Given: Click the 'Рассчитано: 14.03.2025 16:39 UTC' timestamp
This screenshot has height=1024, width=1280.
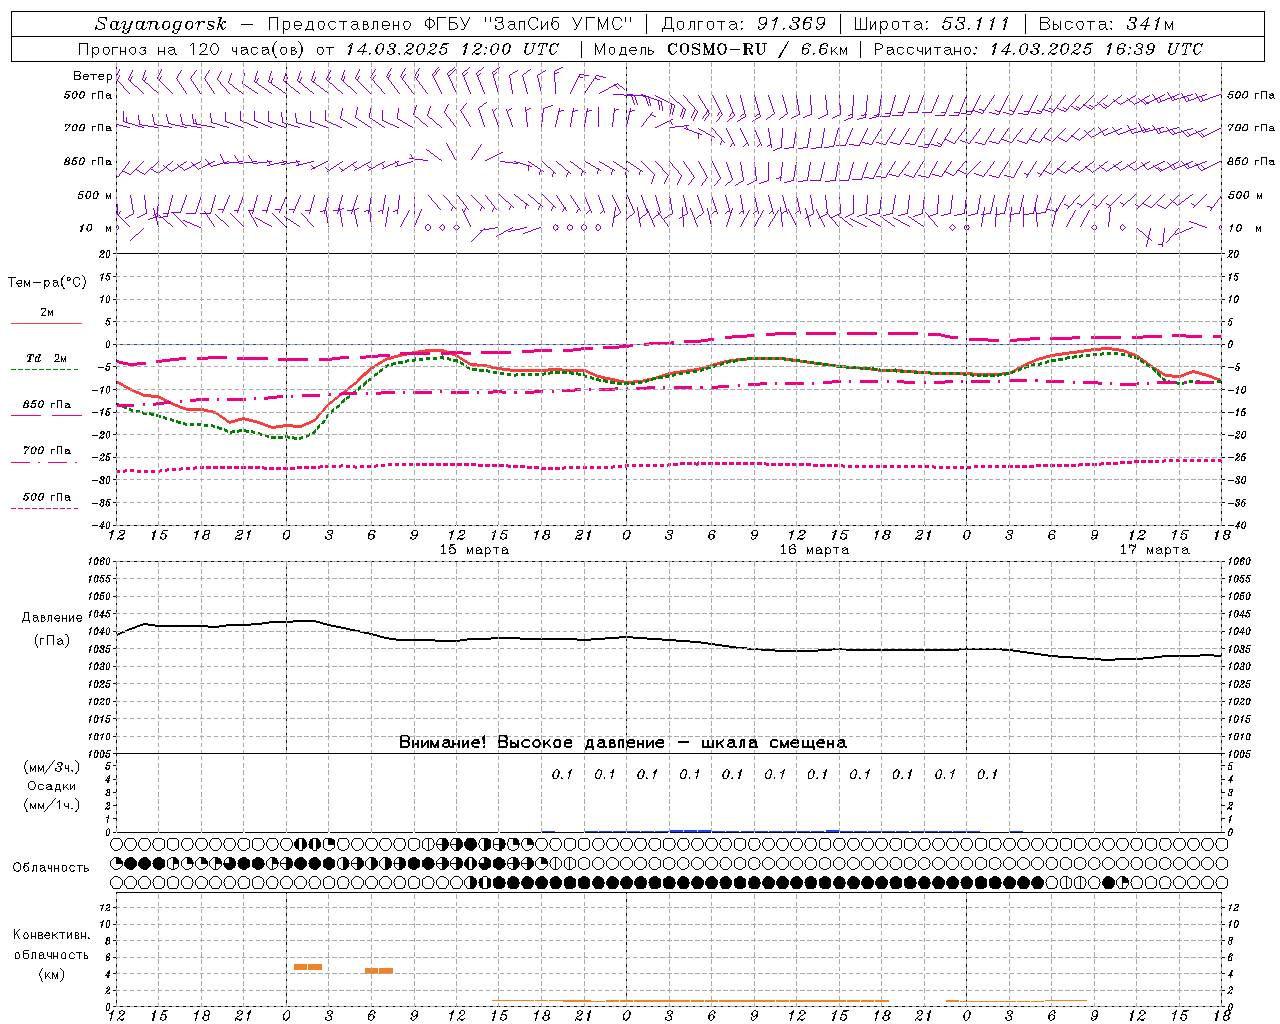Looking at the screenshot, I should tap(1038, 49).
